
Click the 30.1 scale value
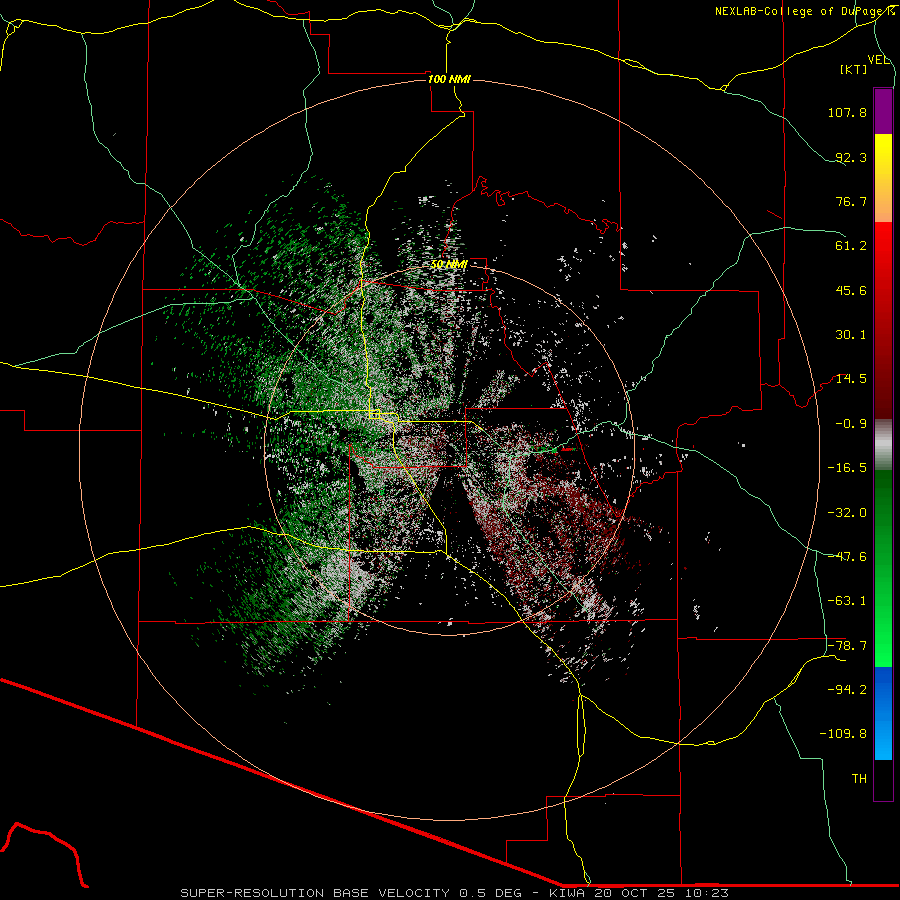(x=851, y=335)
